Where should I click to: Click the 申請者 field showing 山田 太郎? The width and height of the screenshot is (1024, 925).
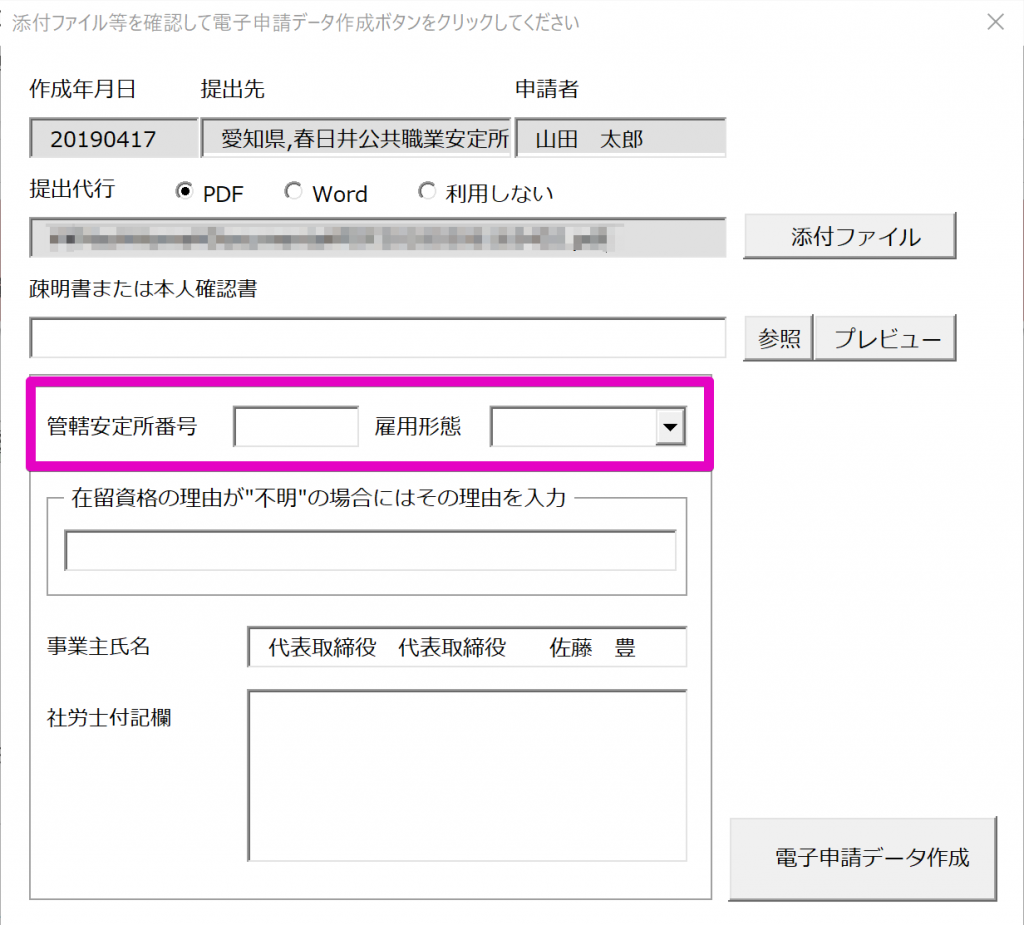[x=621, y=139]
